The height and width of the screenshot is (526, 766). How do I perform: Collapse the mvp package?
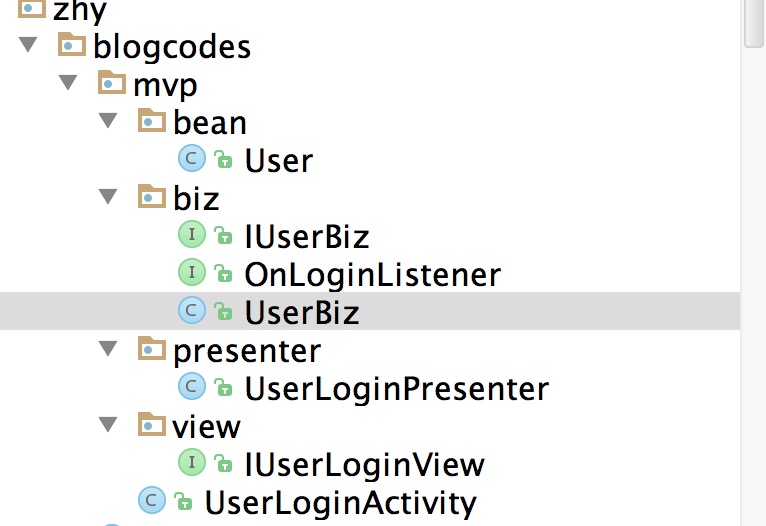[x=68, y=82]
